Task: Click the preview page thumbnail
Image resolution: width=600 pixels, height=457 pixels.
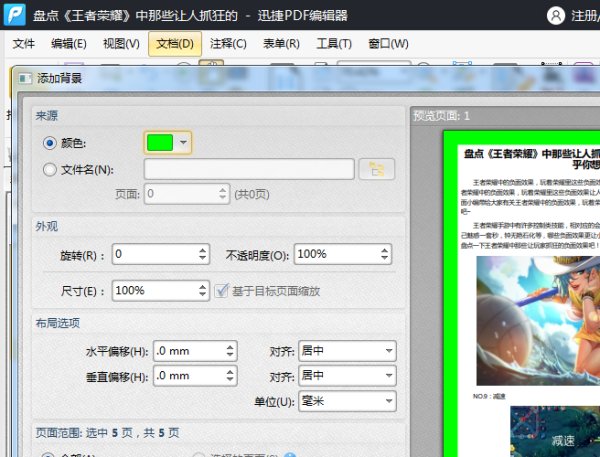Action: point(522,294)
